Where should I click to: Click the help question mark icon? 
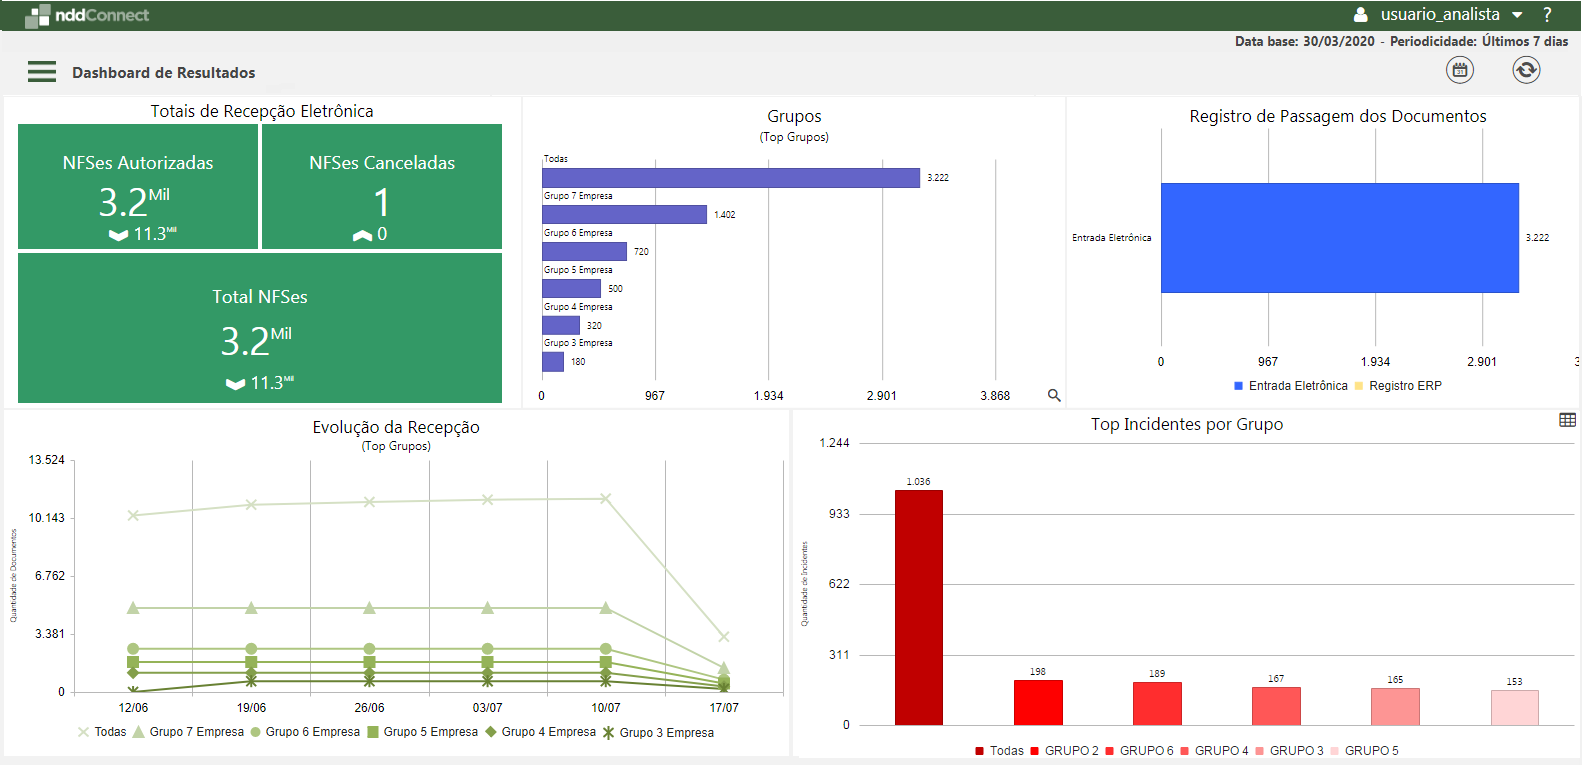pyautogui.click(x=1547, y=15)
